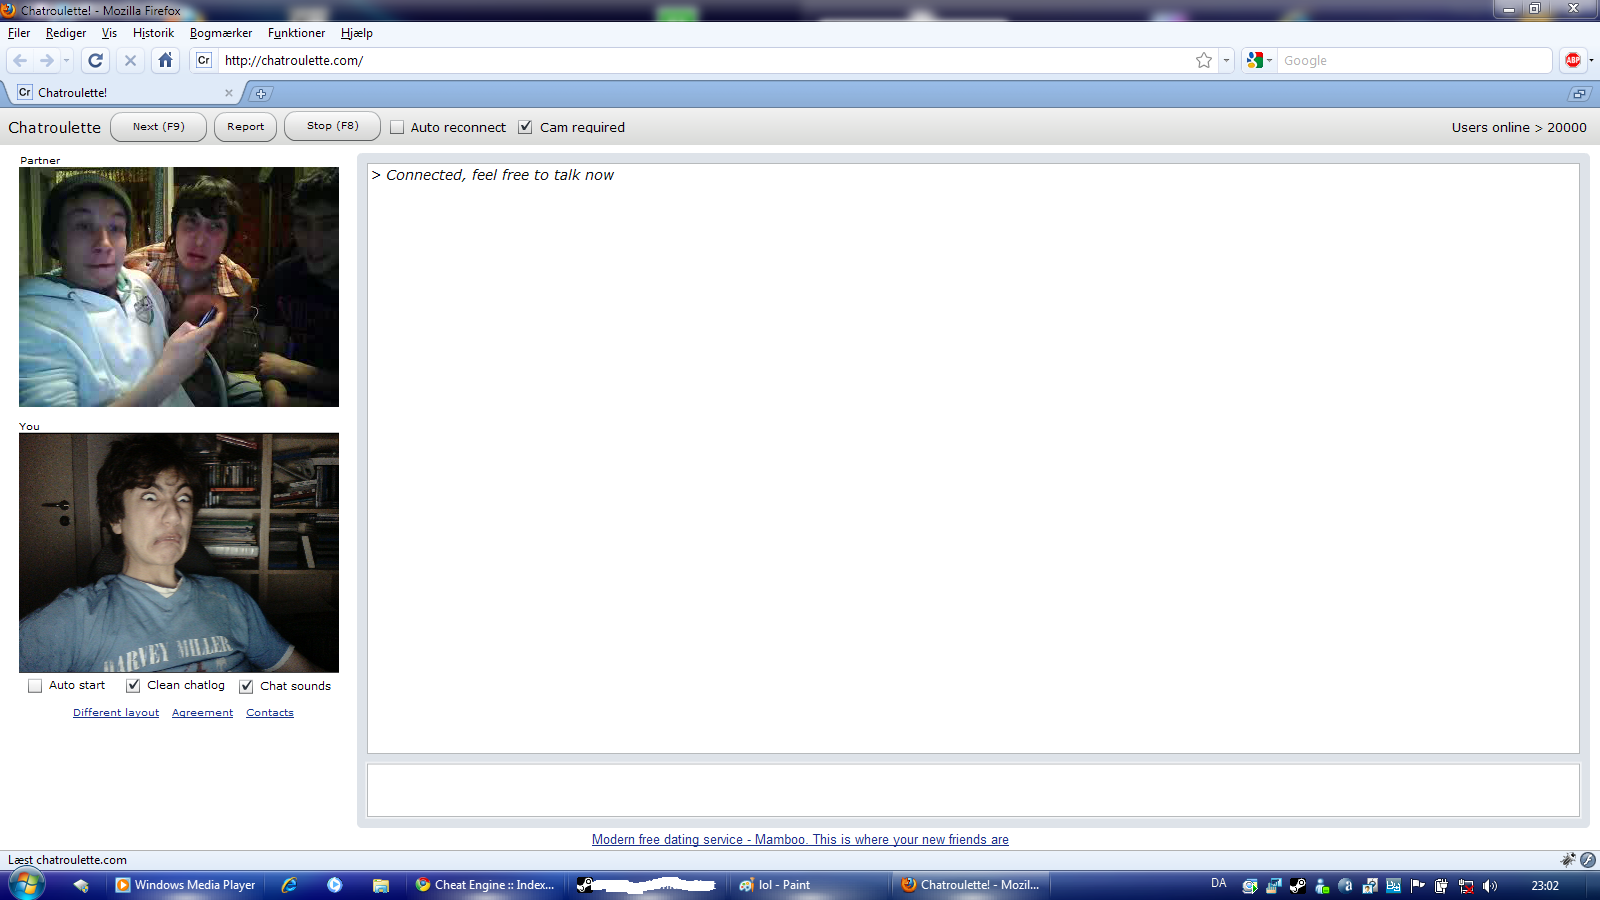
Task: Click the Partner webcam video
Action: point(179,287)
